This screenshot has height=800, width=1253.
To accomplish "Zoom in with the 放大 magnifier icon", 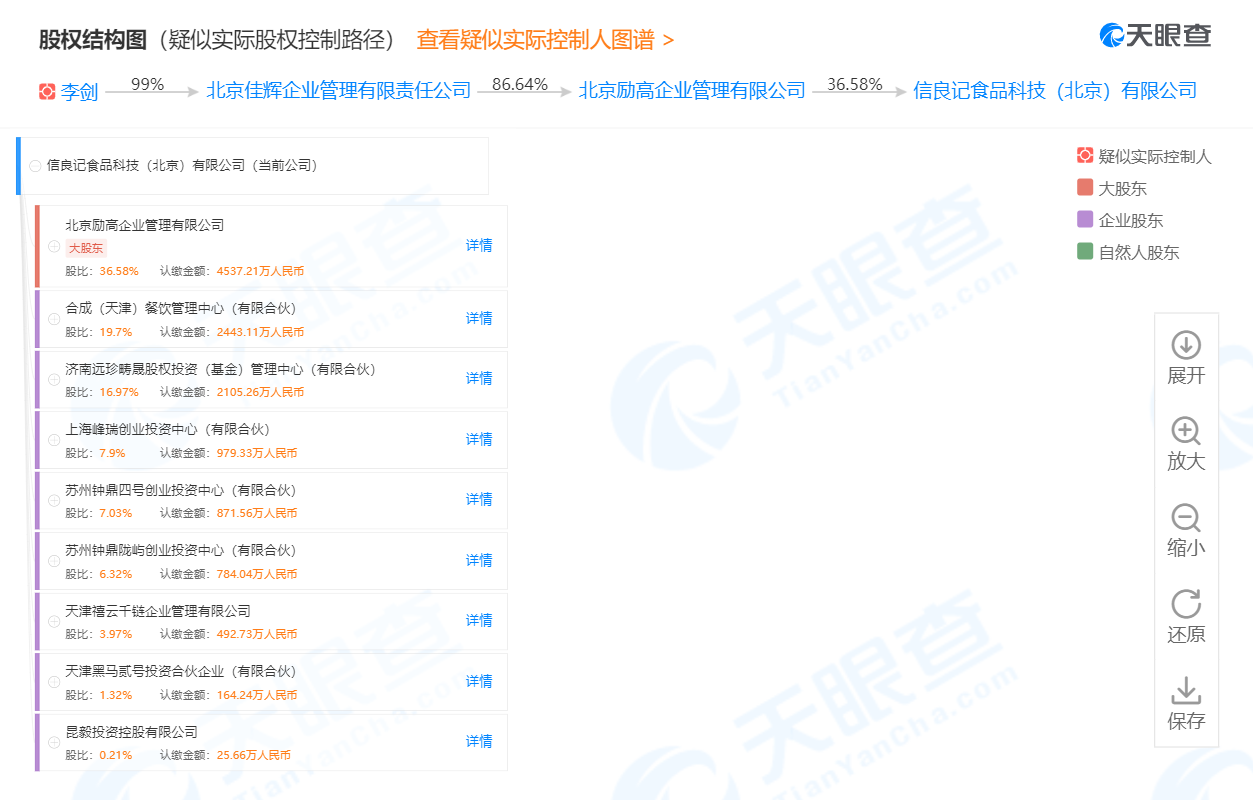I will (x=1186, y=432).
